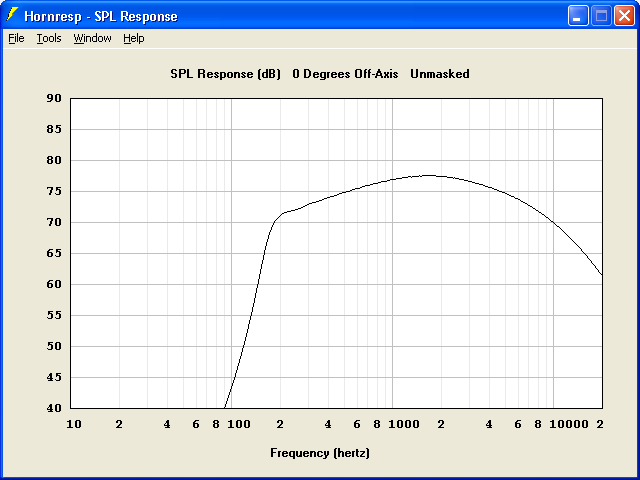Image resolution: width=640 pixels, height=480 pixels.
Task: Click the 100 Hz frequency axis label
Action: pos(239,424)
